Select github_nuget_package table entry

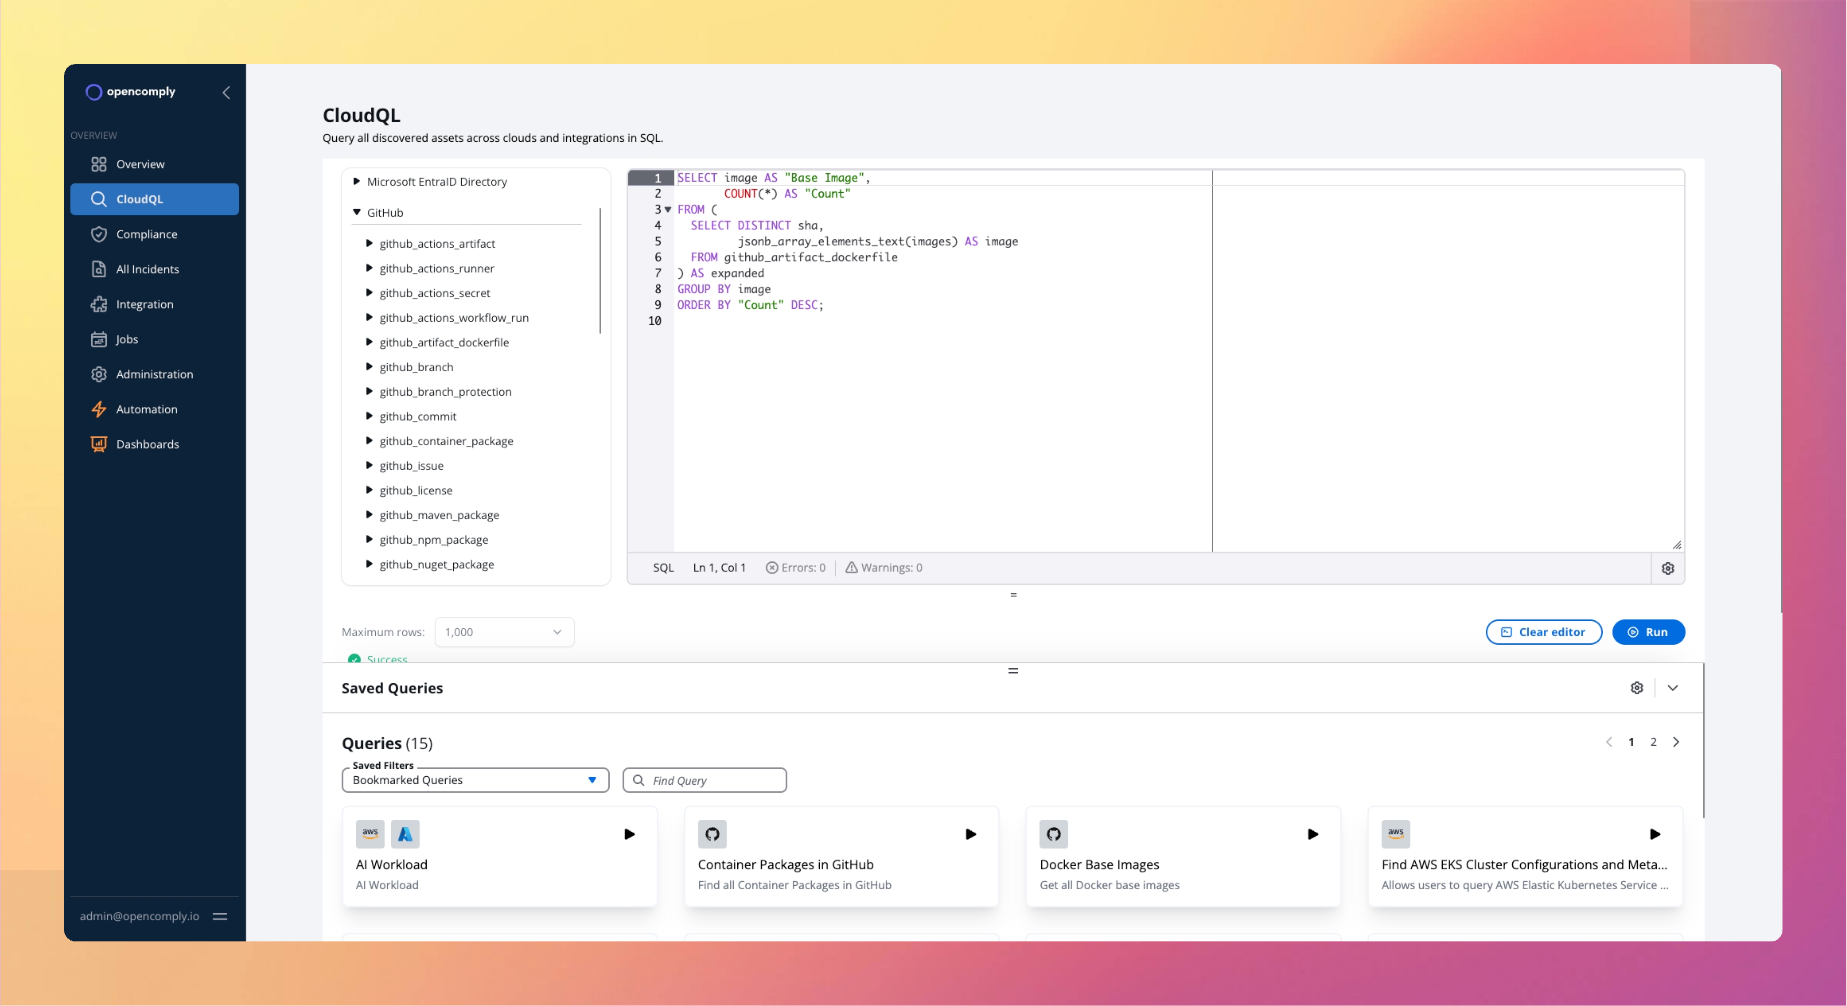(x=437, y=565)
